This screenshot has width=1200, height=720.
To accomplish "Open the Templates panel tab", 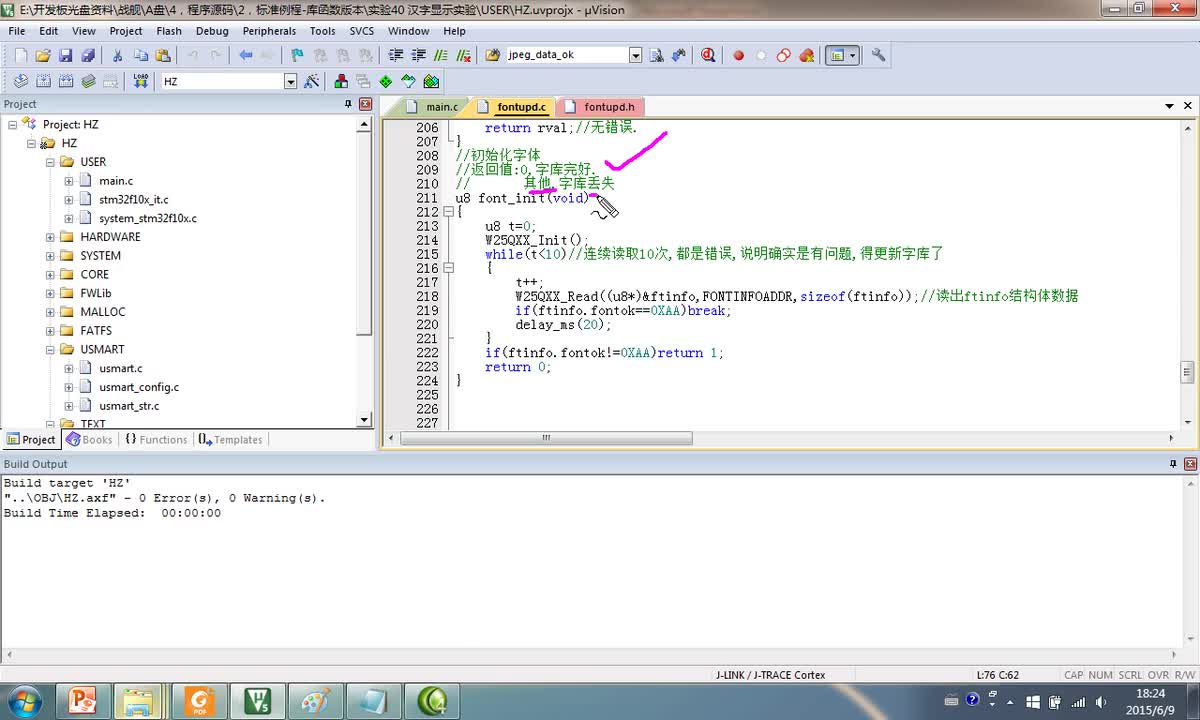I will [x=230, y=439].
